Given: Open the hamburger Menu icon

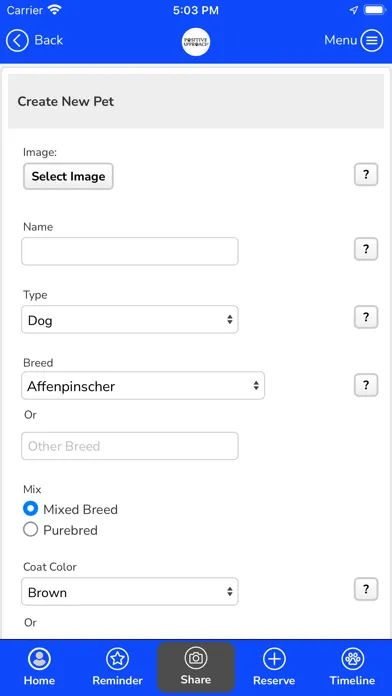Looking at the screenshot, I should coord(372,40).
